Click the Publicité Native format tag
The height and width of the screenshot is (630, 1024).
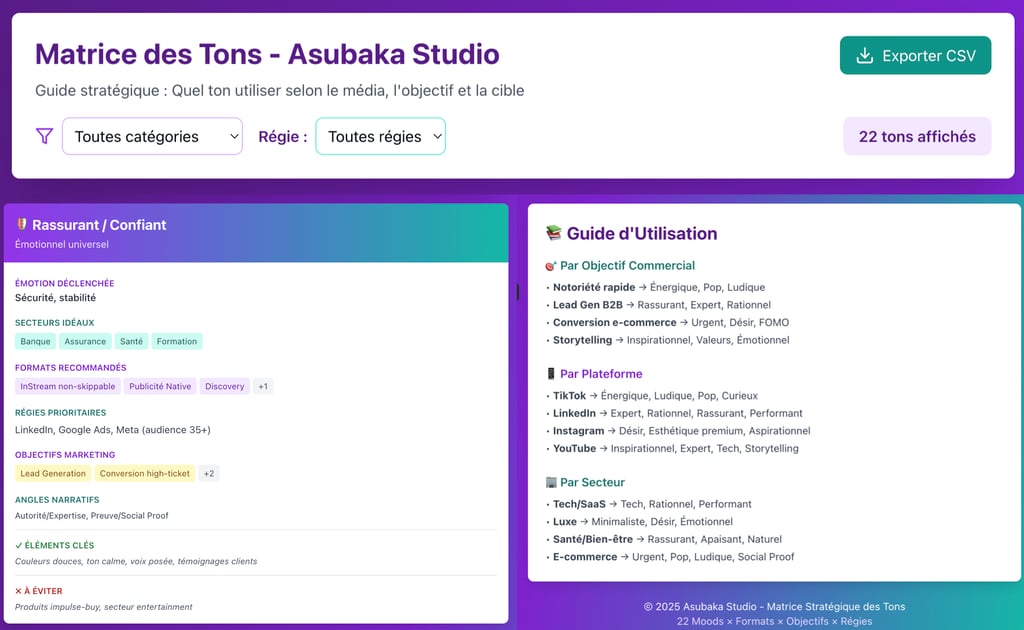(160, 386)
